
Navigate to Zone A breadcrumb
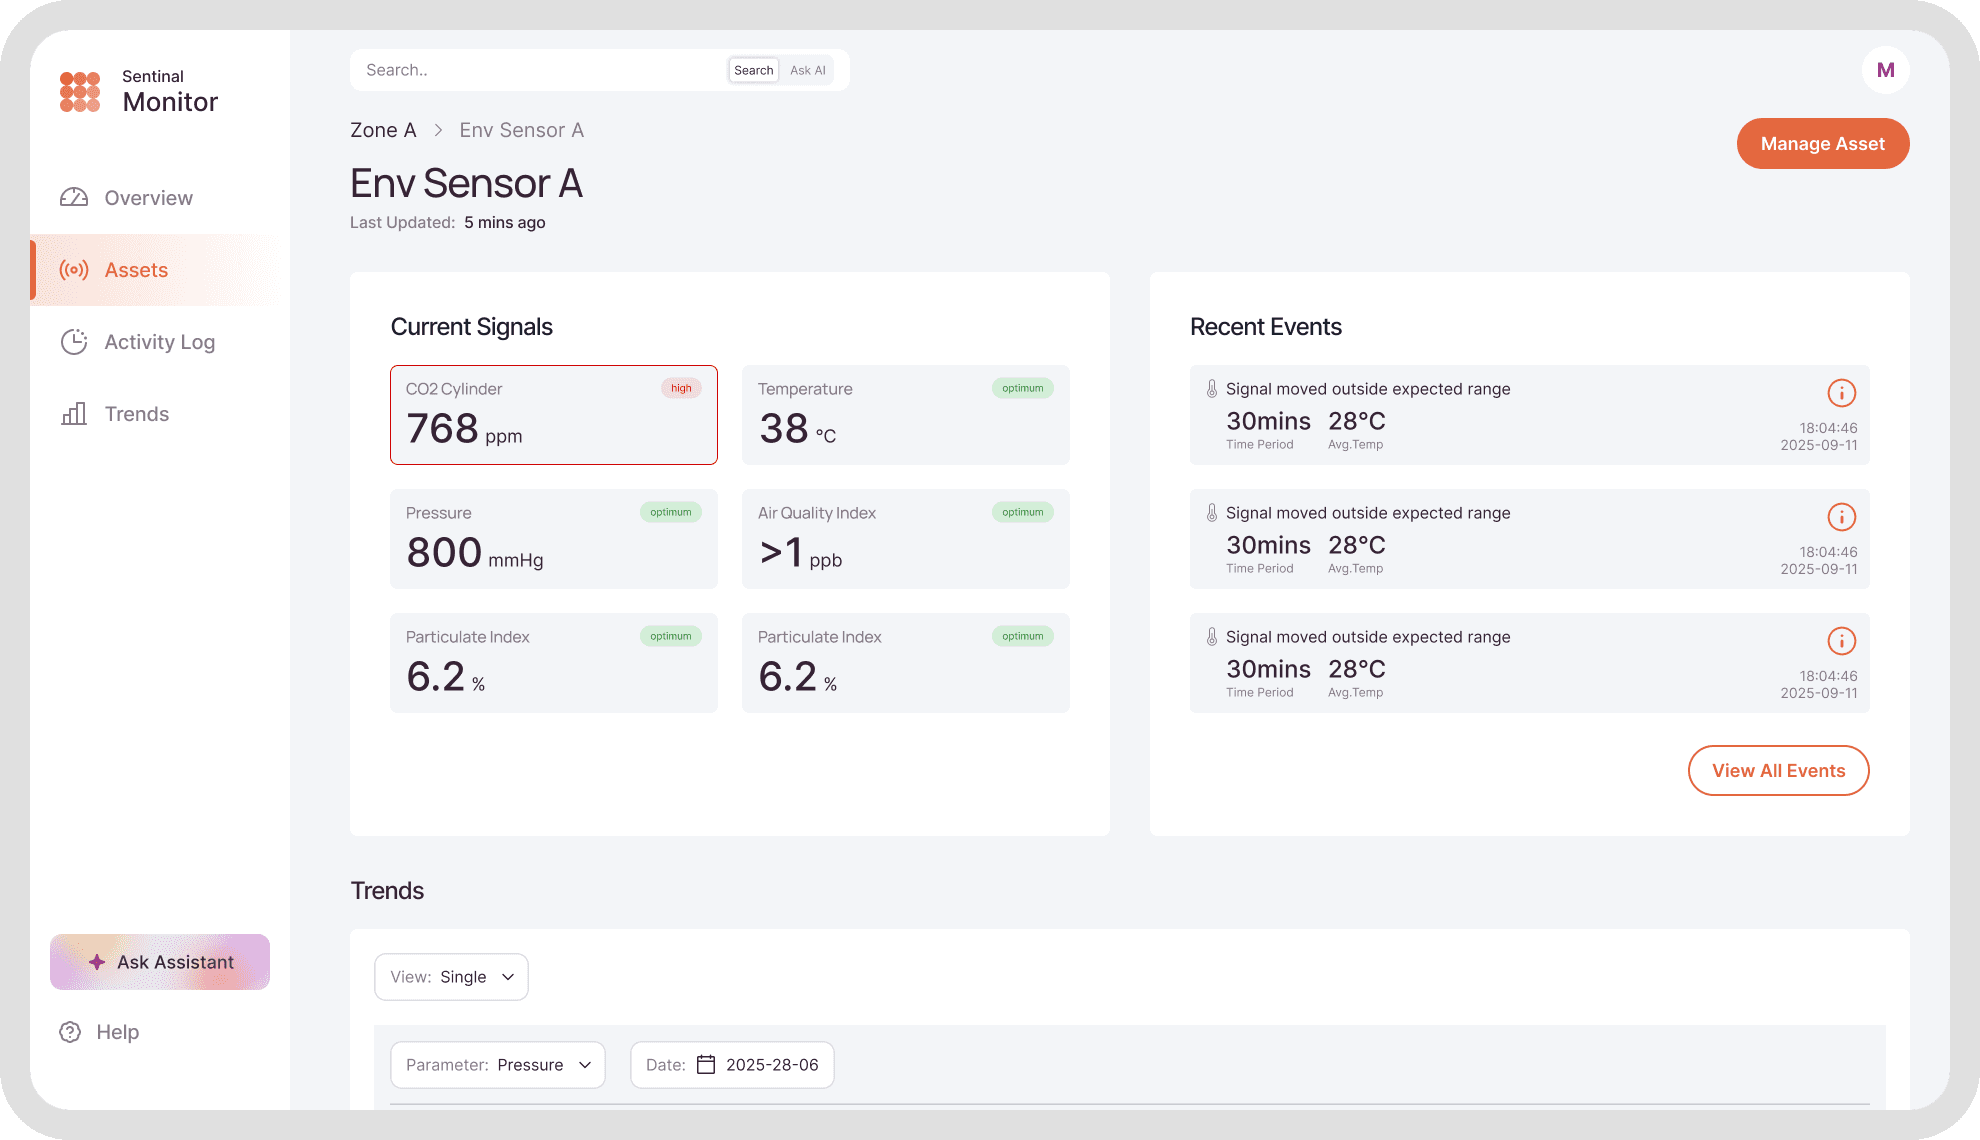pyautogui.click(x=383, y=130)
